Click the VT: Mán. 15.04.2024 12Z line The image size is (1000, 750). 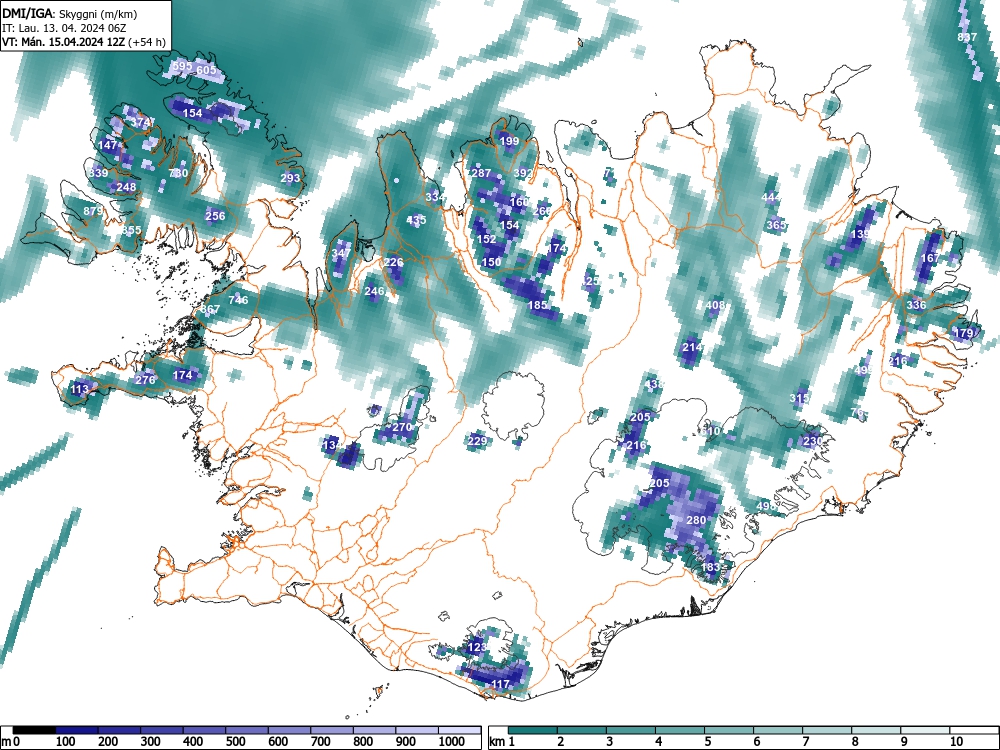(84, 42)
